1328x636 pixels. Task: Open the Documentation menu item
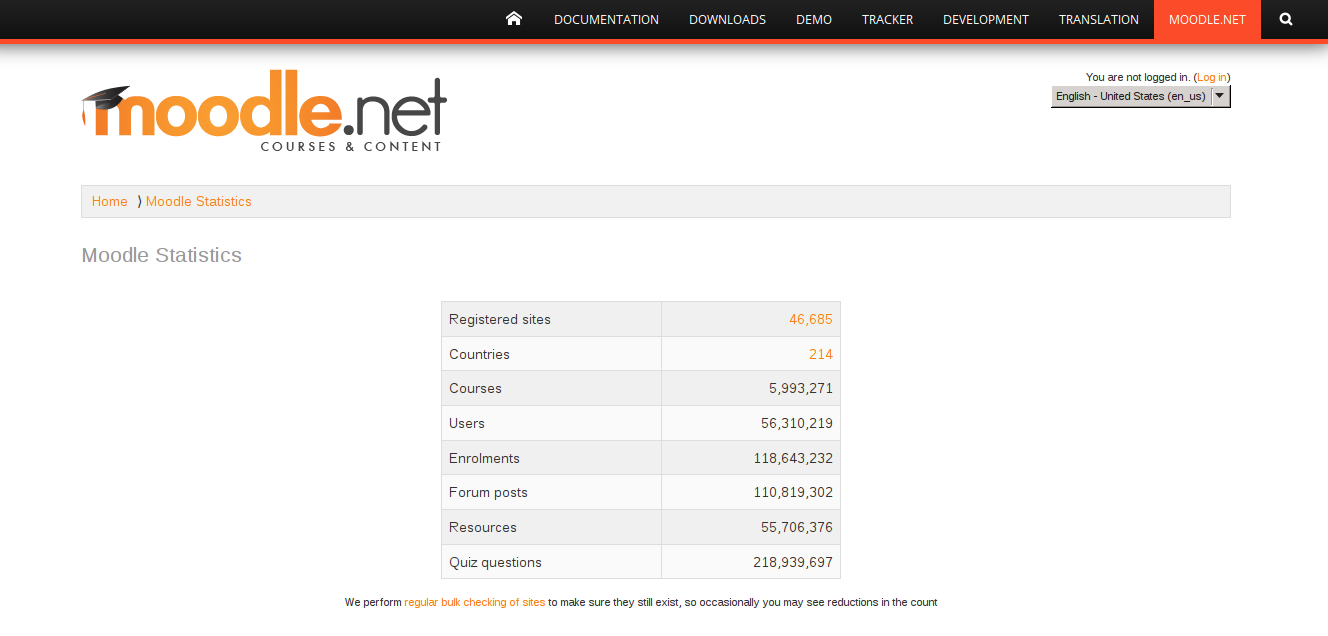(x=606, y=19)
